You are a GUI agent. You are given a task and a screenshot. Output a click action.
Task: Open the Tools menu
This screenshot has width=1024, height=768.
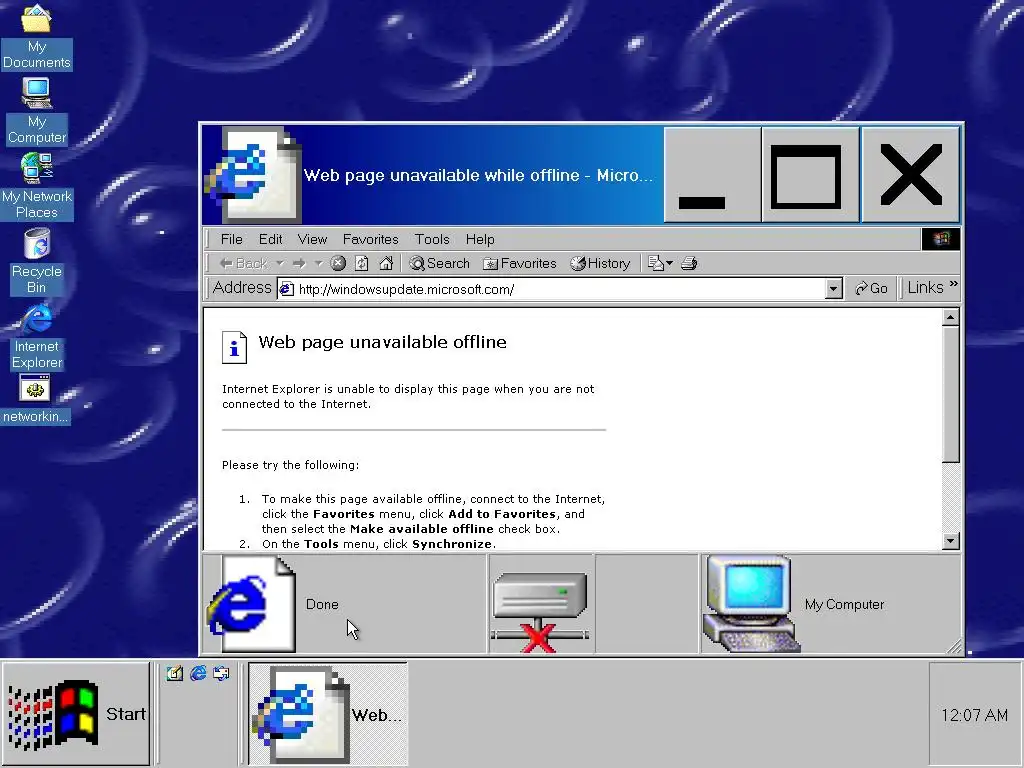(432, 239)
